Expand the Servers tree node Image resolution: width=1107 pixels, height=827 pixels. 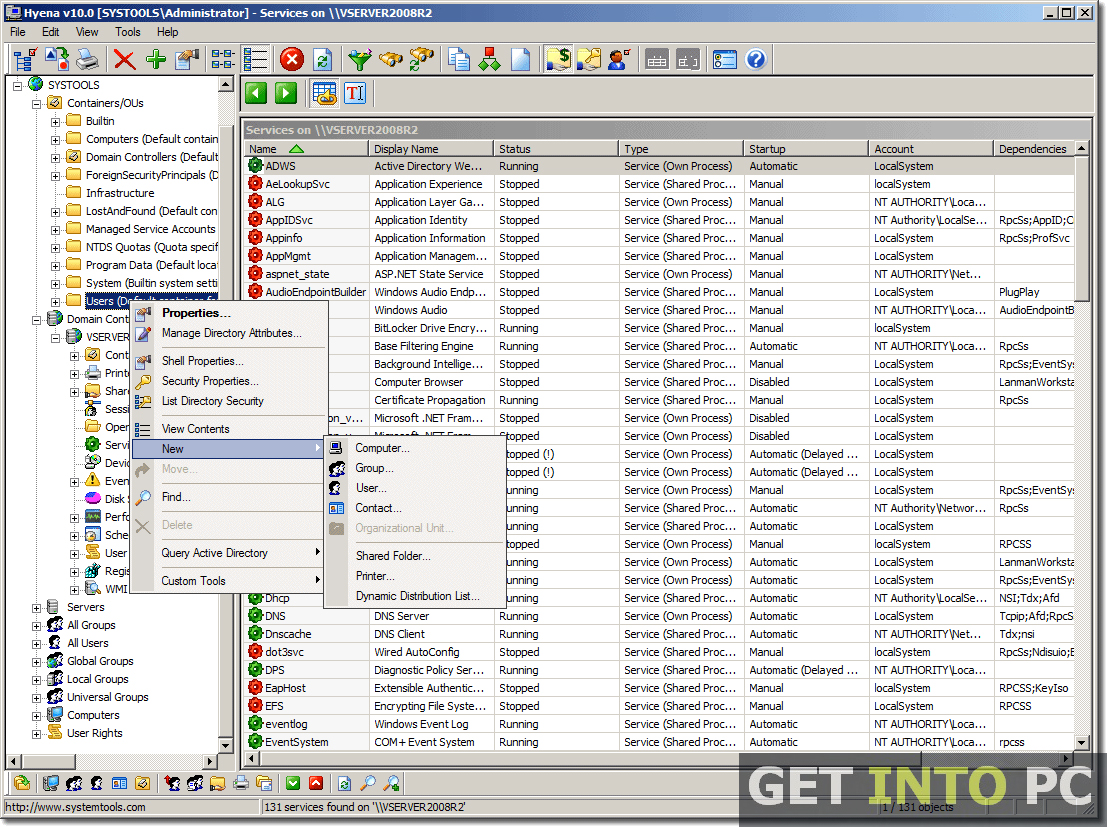(x=37, y=608)
